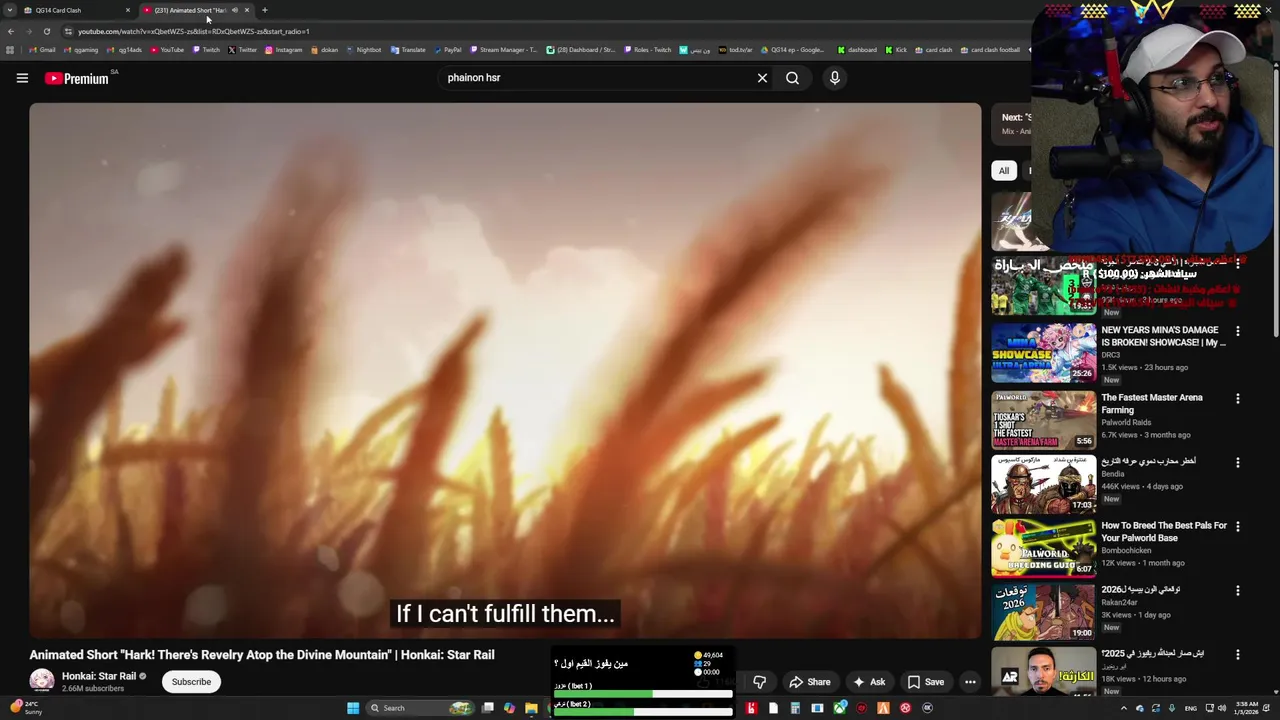Click the magnifier search button

(x=792, y=78)
